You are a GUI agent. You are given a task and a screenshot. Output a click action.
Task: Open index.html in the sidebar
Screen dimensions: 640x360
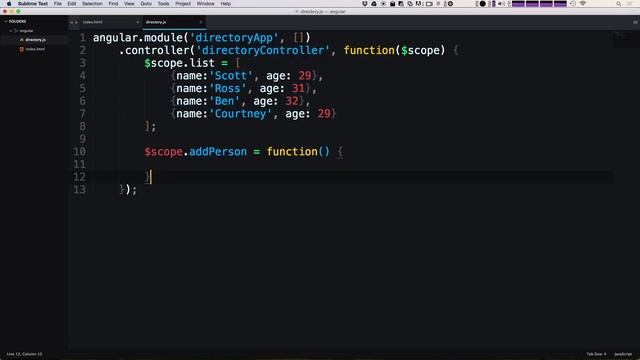click(35, 49)
